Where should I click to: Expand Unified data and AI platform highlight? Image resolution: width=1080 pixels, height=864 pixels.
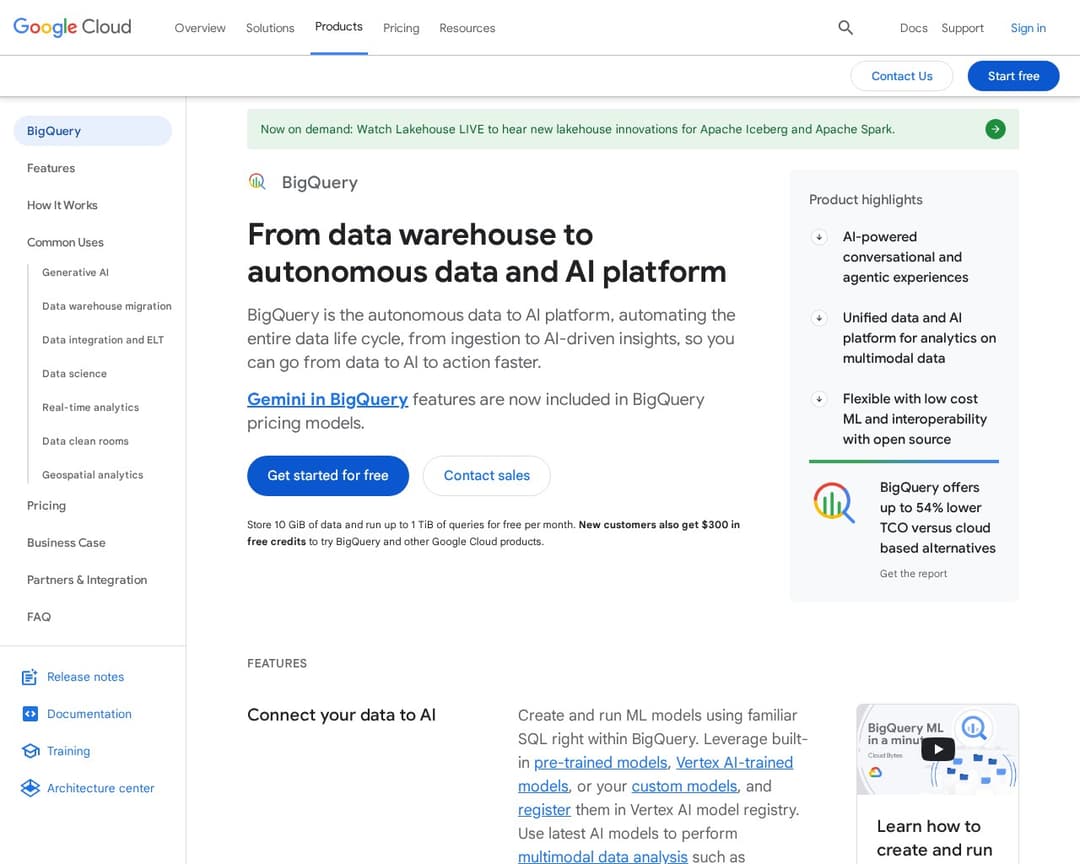click(x=819, y=318)
